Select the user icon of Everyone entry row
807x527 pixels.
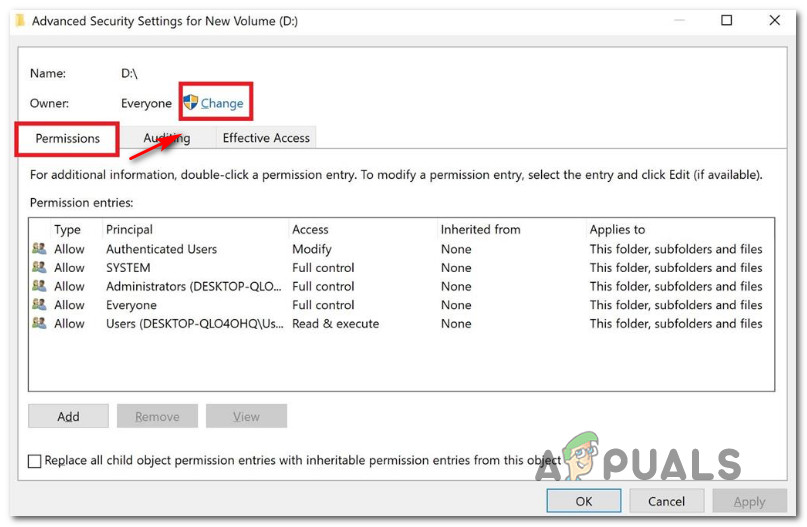(39, 304)
